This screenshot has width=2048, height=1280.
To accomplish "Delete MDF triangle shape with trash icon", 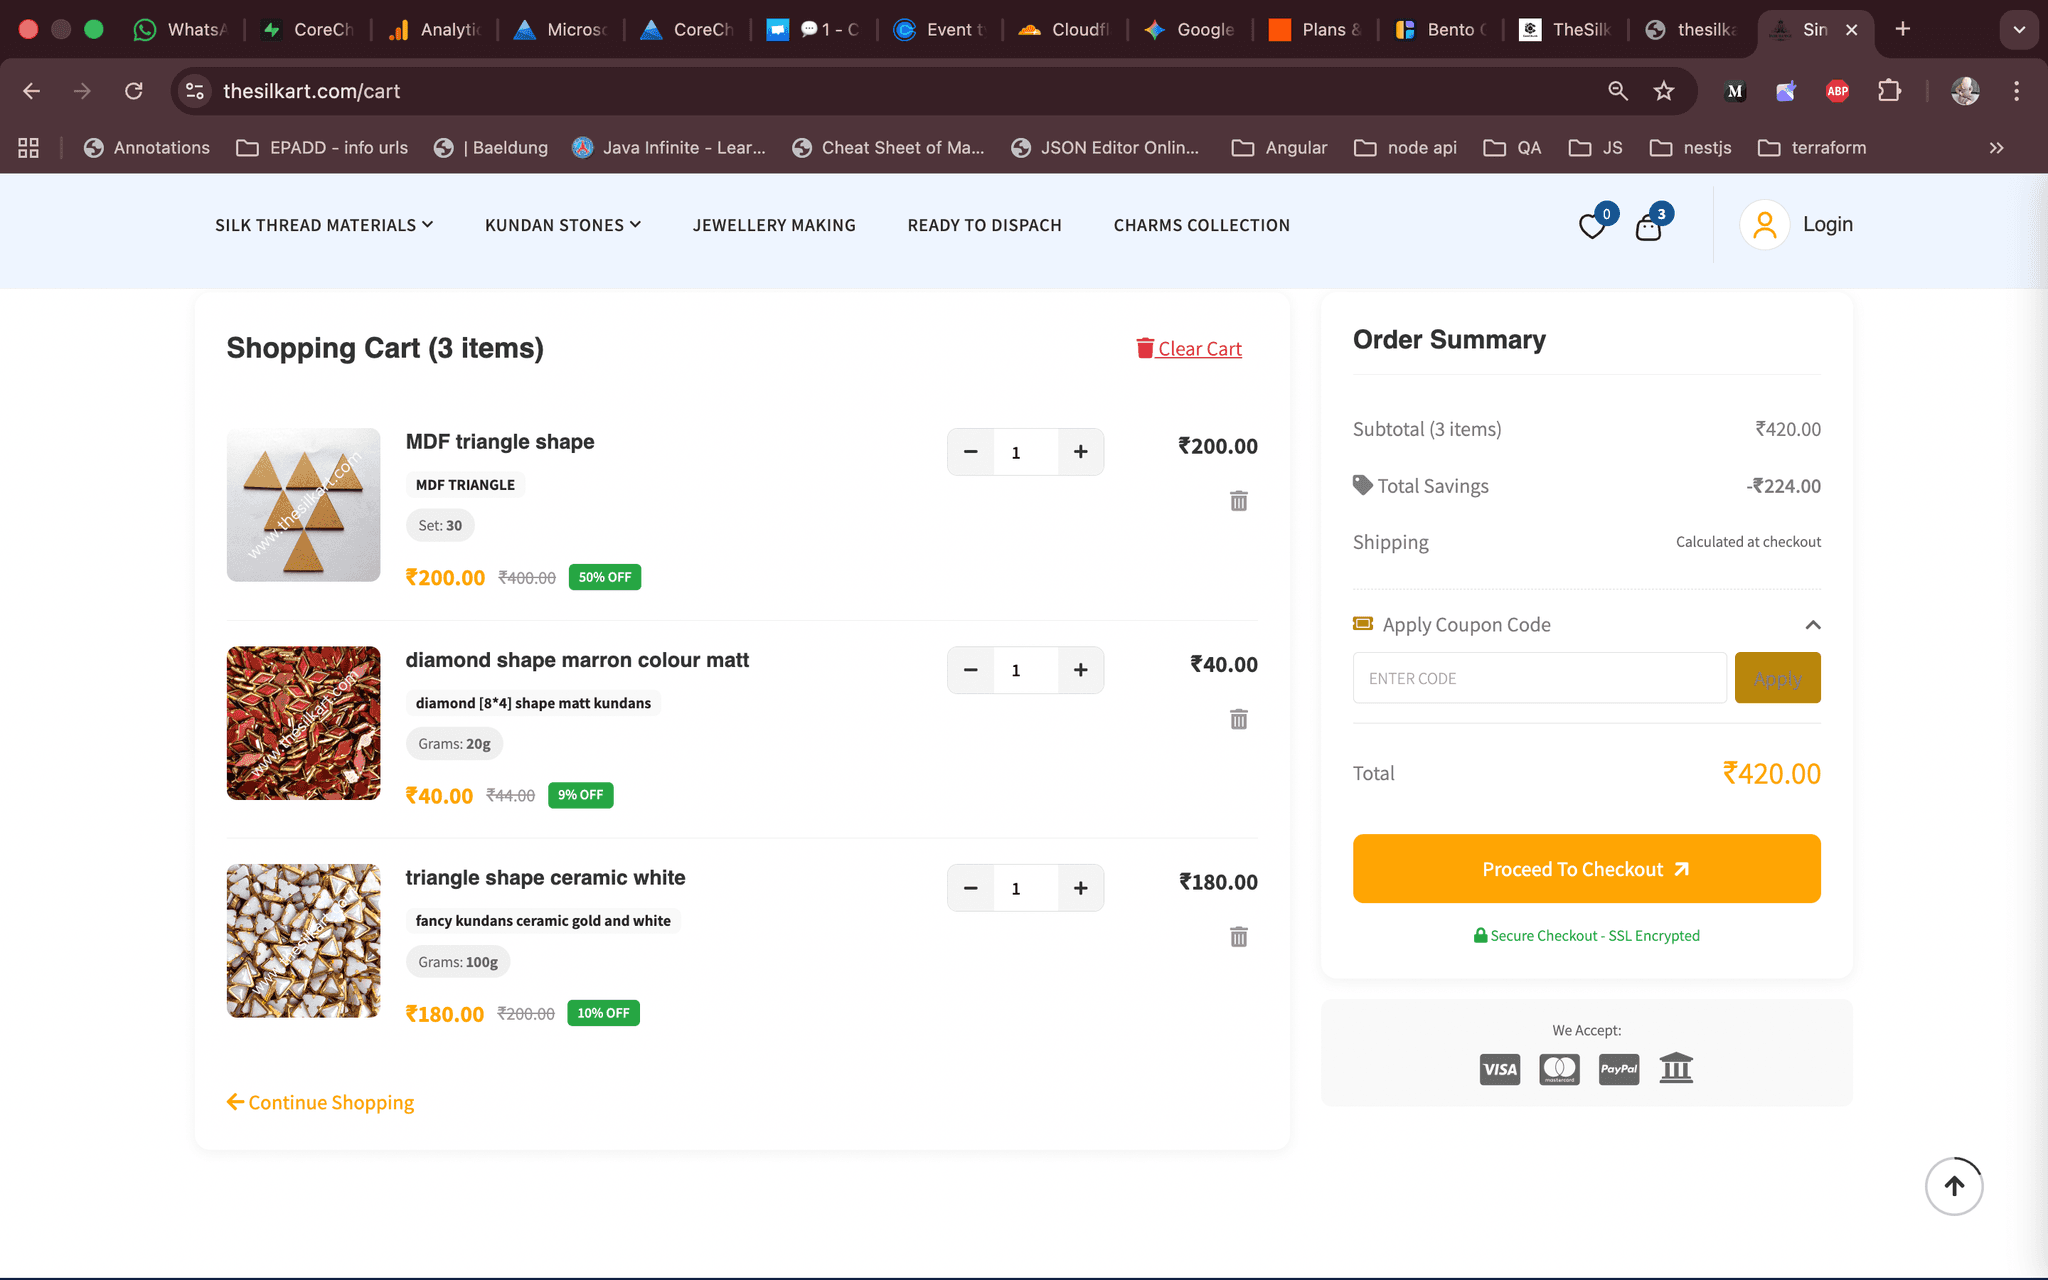I will tap(1238, 501).
